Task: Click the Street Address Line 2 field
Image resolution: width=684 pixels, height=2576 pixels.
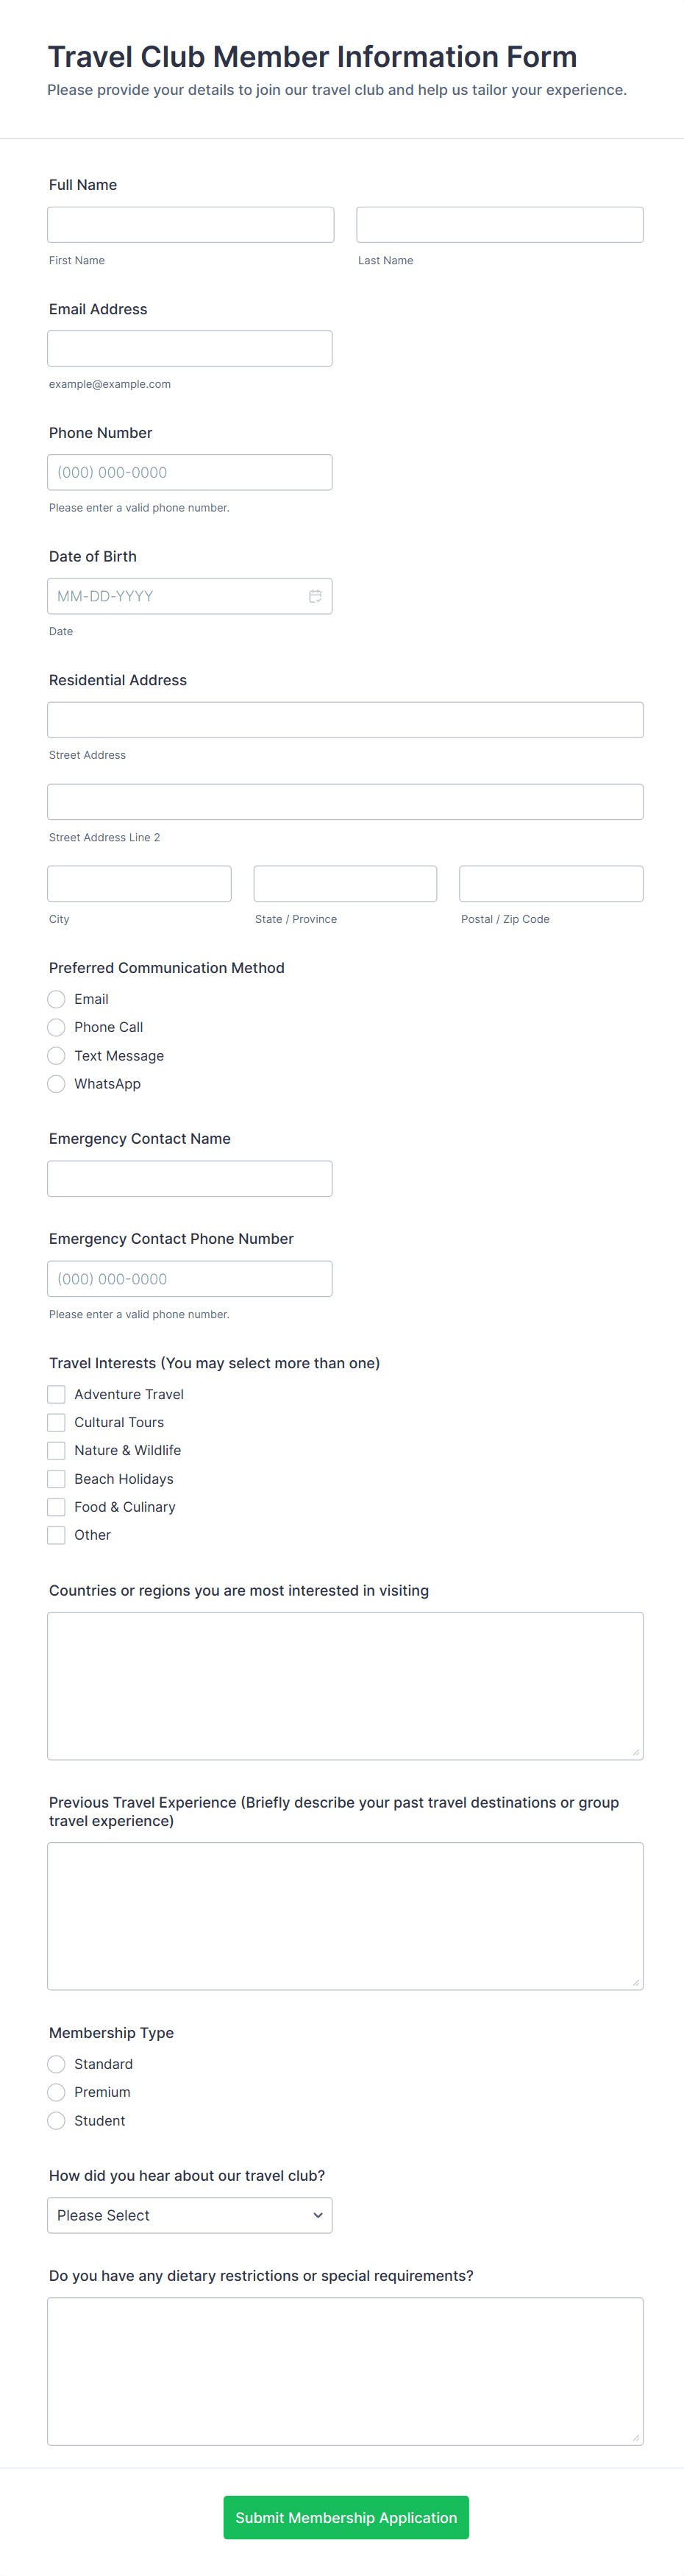Action: click(x=345, y=802)
